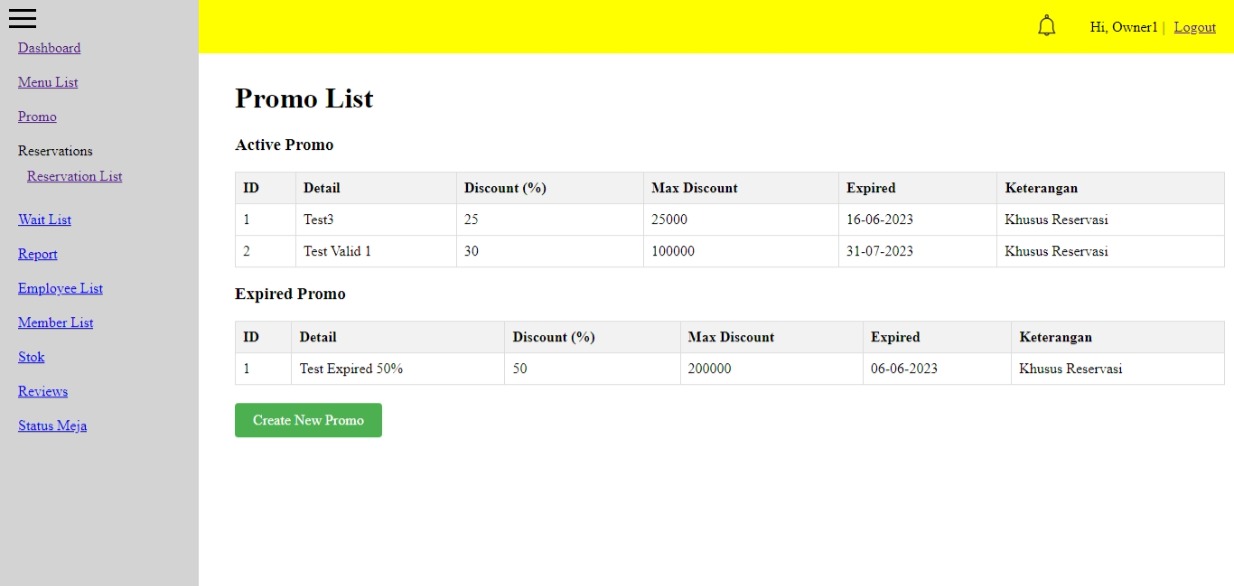
Task: Open the Report page
Action: click(38, 254)
